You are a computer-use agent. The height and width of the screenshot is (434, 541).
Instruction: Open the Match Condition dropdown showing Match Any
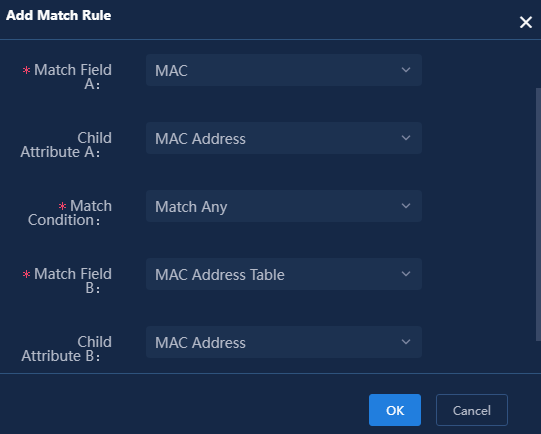pos(284,206)
